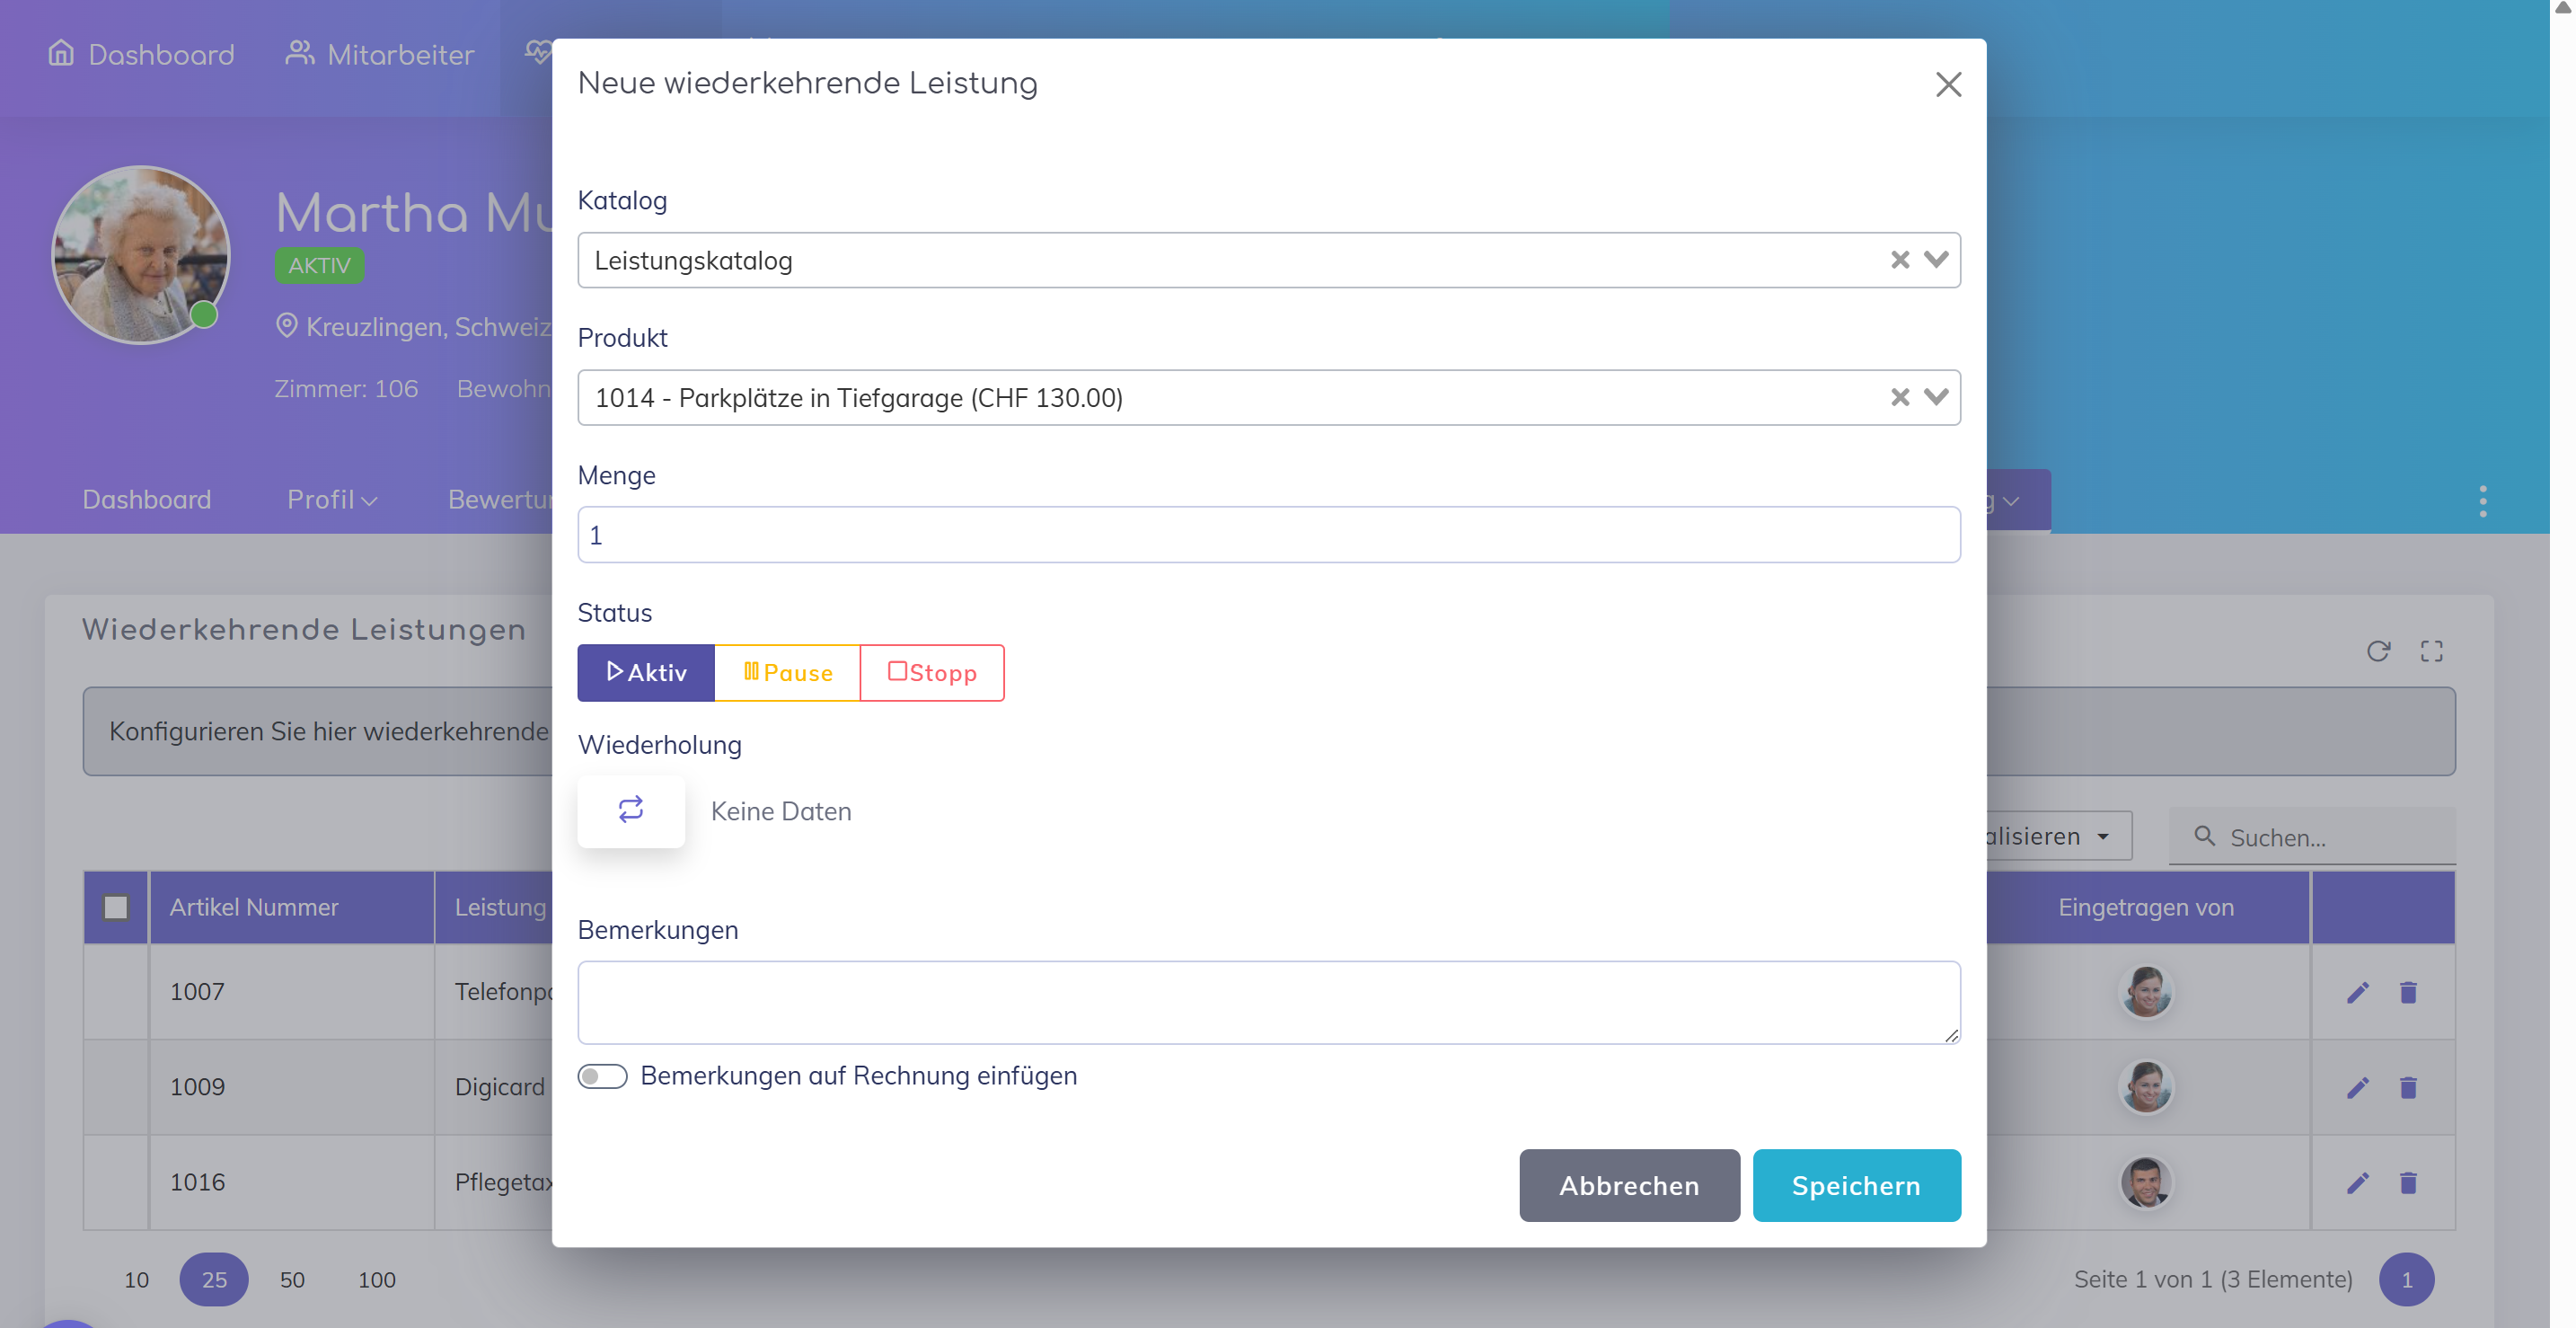This screenshot has width=2576, height=1328.
Task: Set status to Stopp
Action: (x=931, y=673)
